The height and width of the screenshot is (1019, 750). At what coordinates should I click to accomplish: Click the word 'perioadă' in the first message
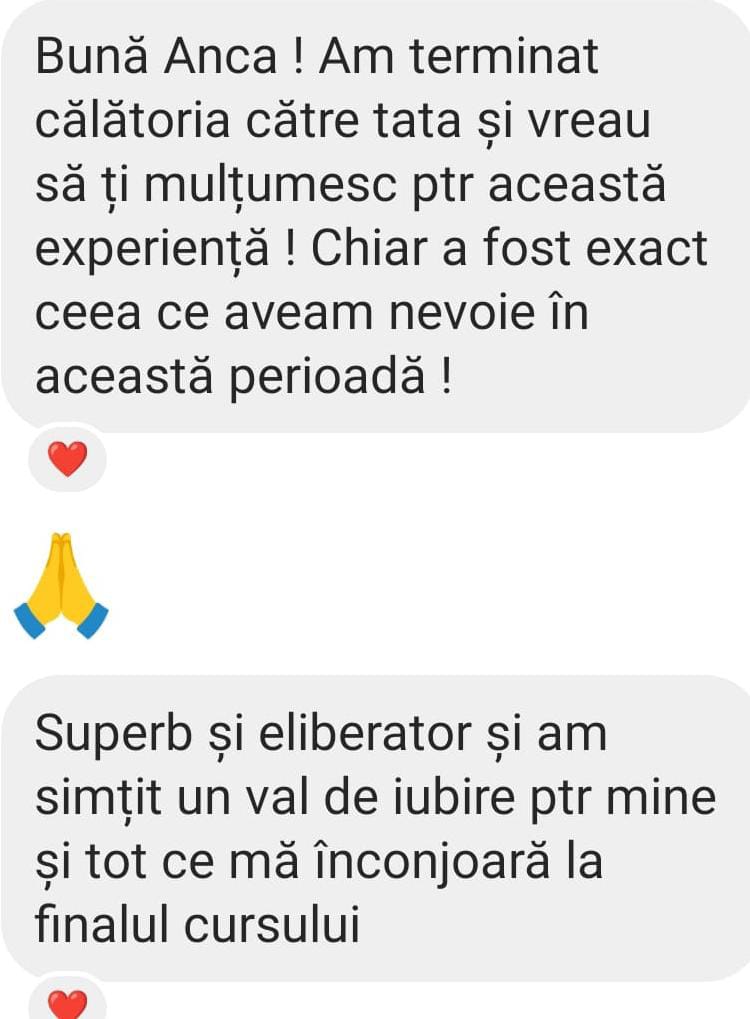328,378
